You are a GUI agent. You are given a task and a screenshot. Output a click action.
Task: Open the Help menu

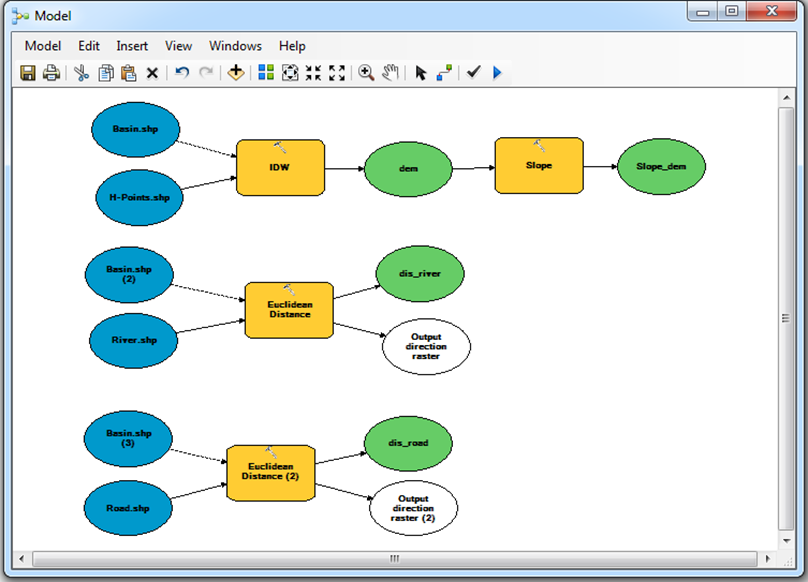pyautogui.click(x=292, y=46)
